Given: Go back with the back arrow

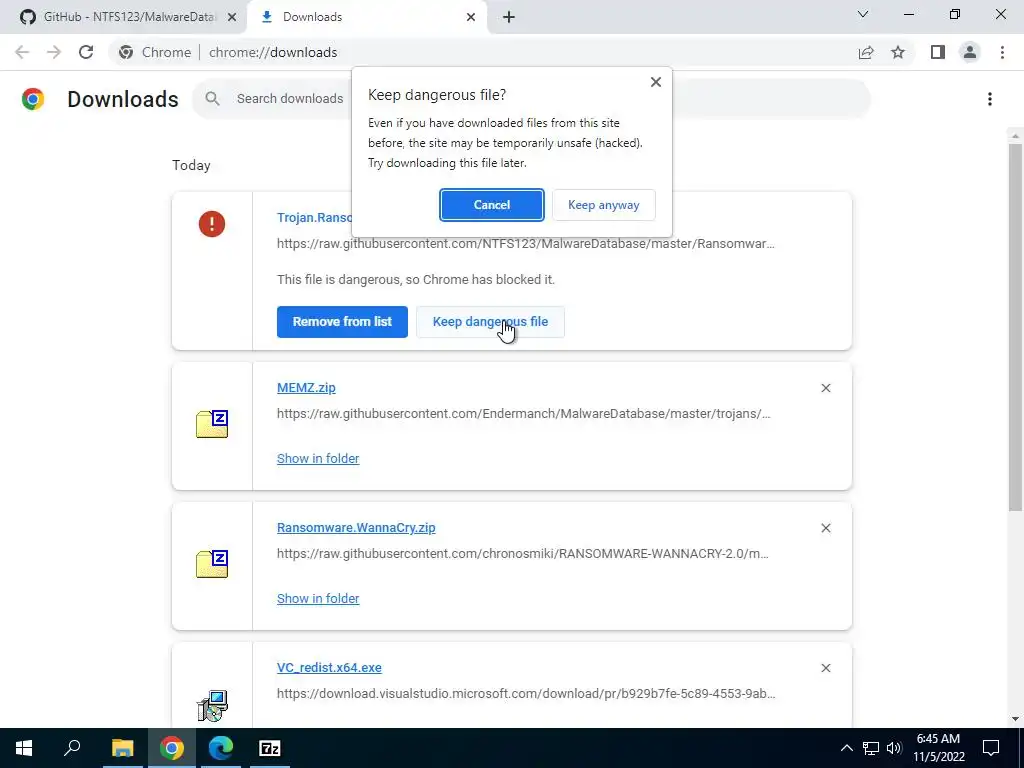Looking at the screenshot, I should coord(22,52).
